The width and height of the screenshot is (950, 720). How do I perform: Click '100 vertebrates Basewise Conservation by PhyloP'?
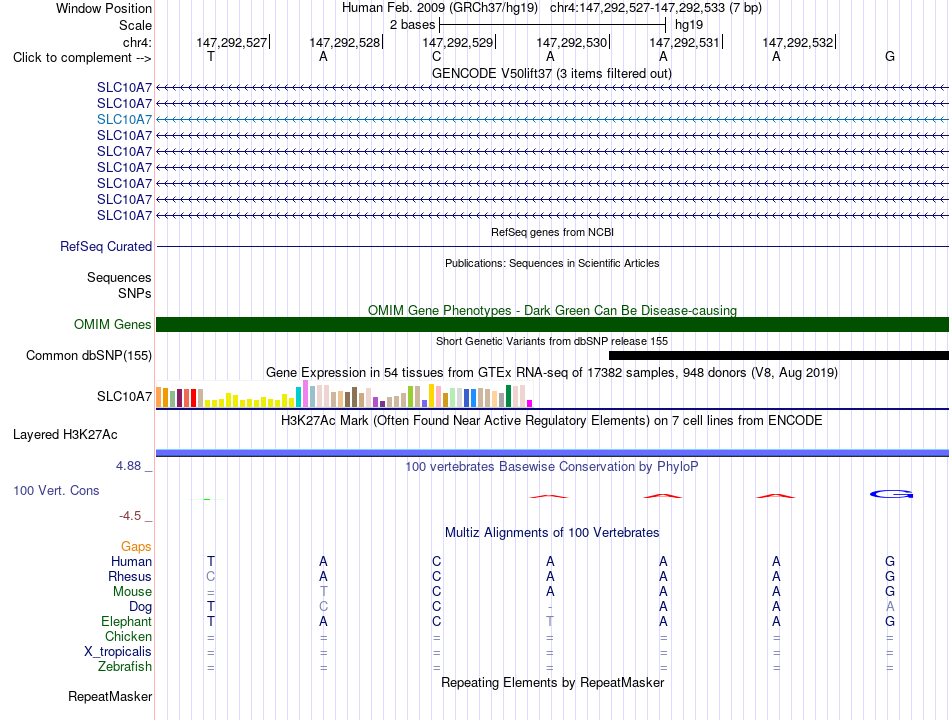(552, 467)
